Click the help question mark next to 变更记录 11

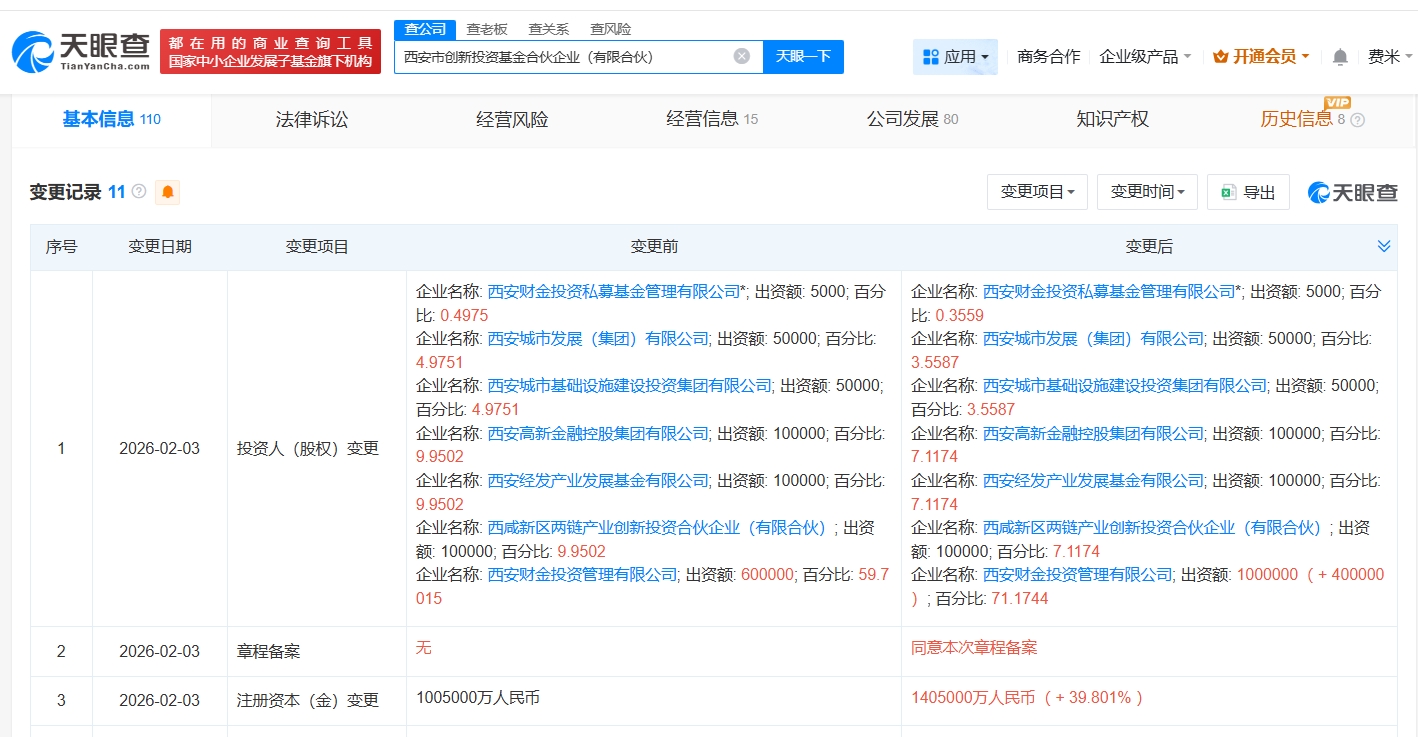[139, 192]
